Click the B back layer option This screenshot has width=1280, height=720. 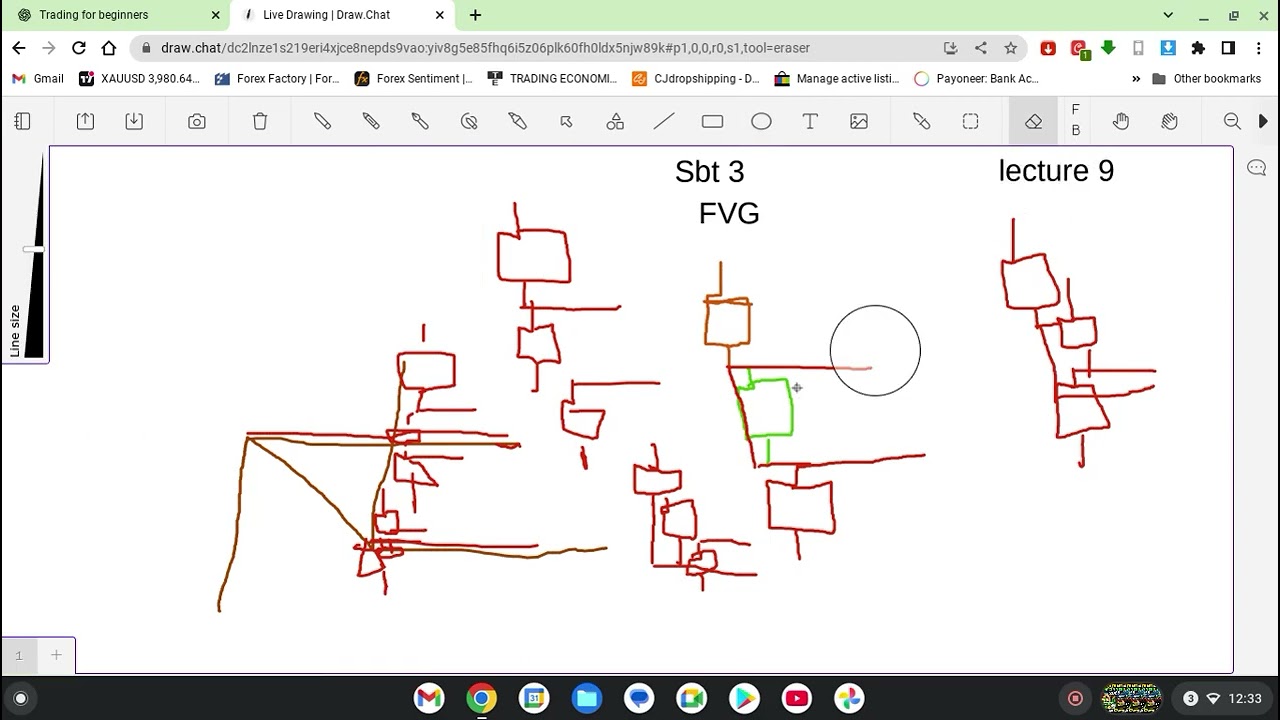point(1076,131)
